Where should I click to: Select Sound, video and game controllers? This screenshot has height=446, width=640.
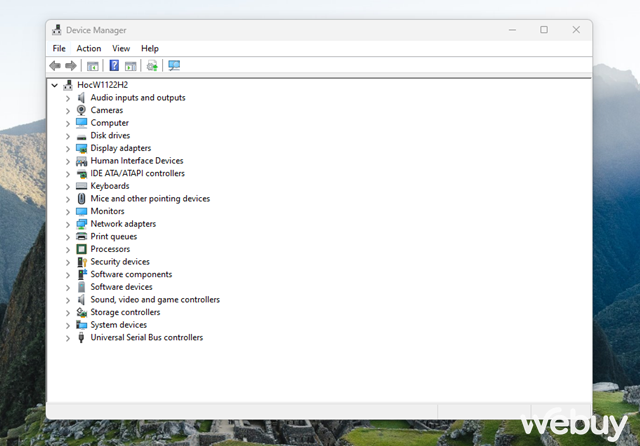point(155,300)
